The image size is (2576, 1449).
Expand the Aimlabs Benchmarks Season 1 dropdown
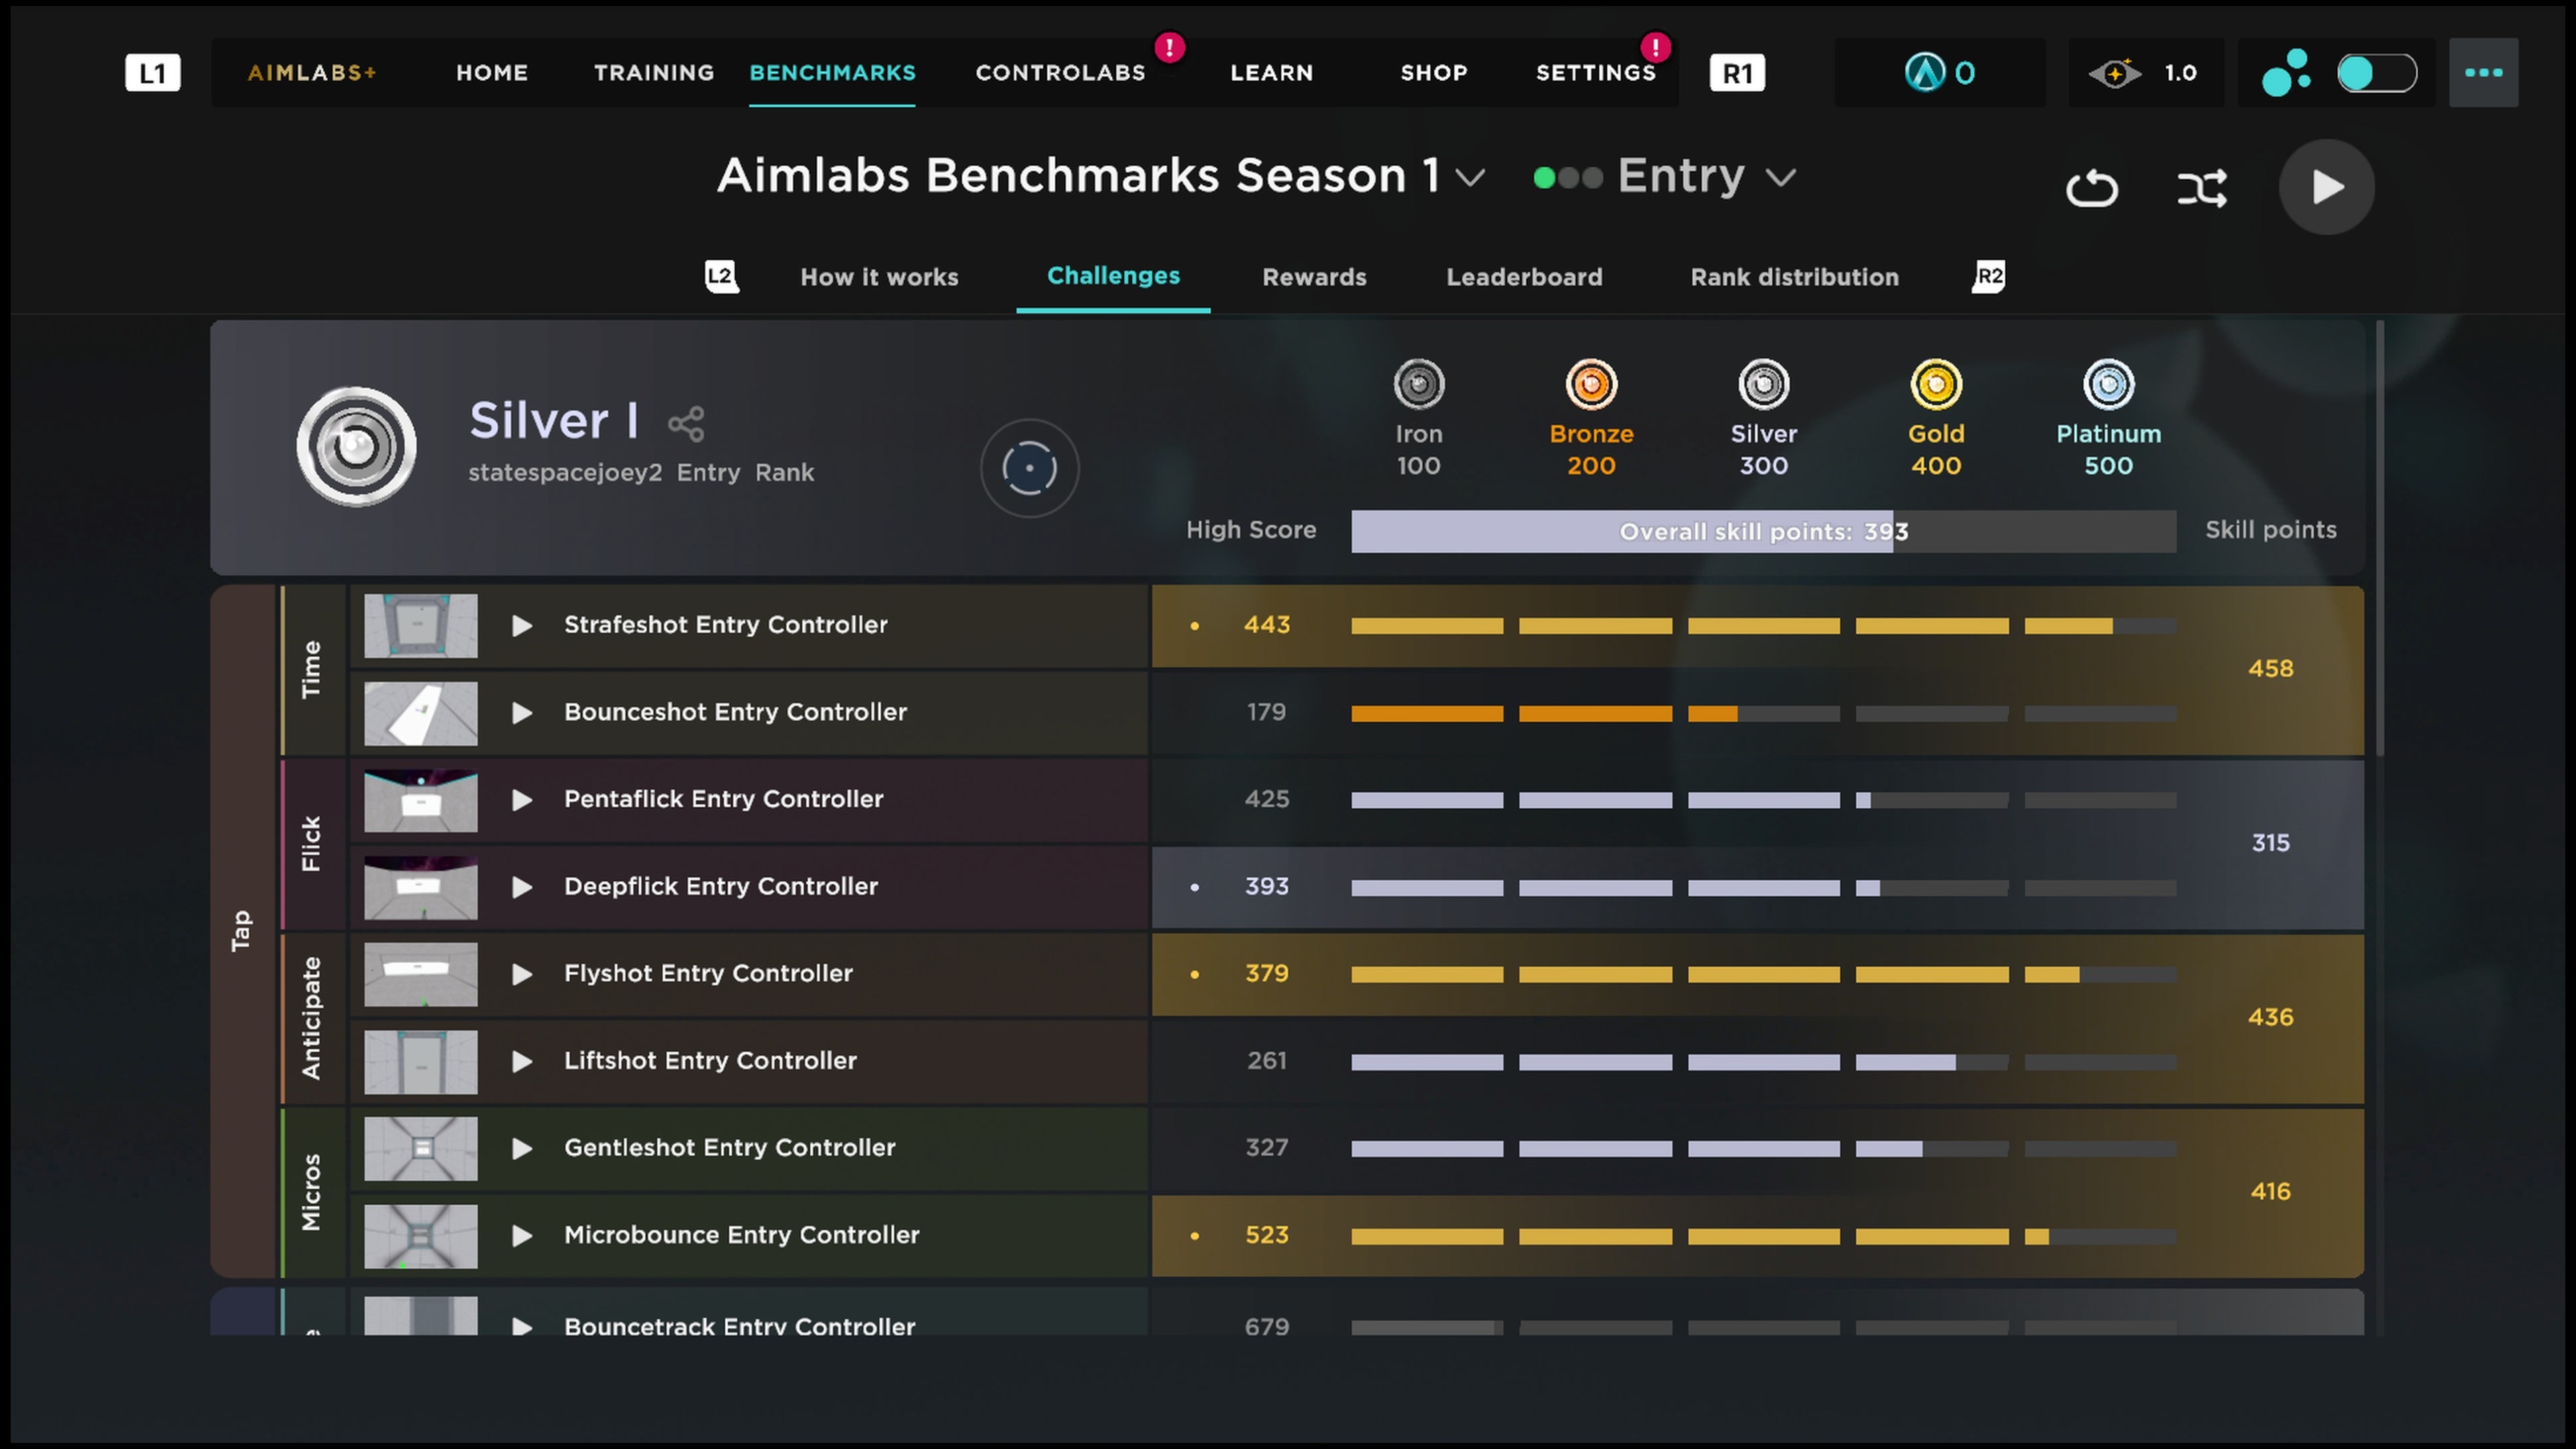(x=1470, y=177)
